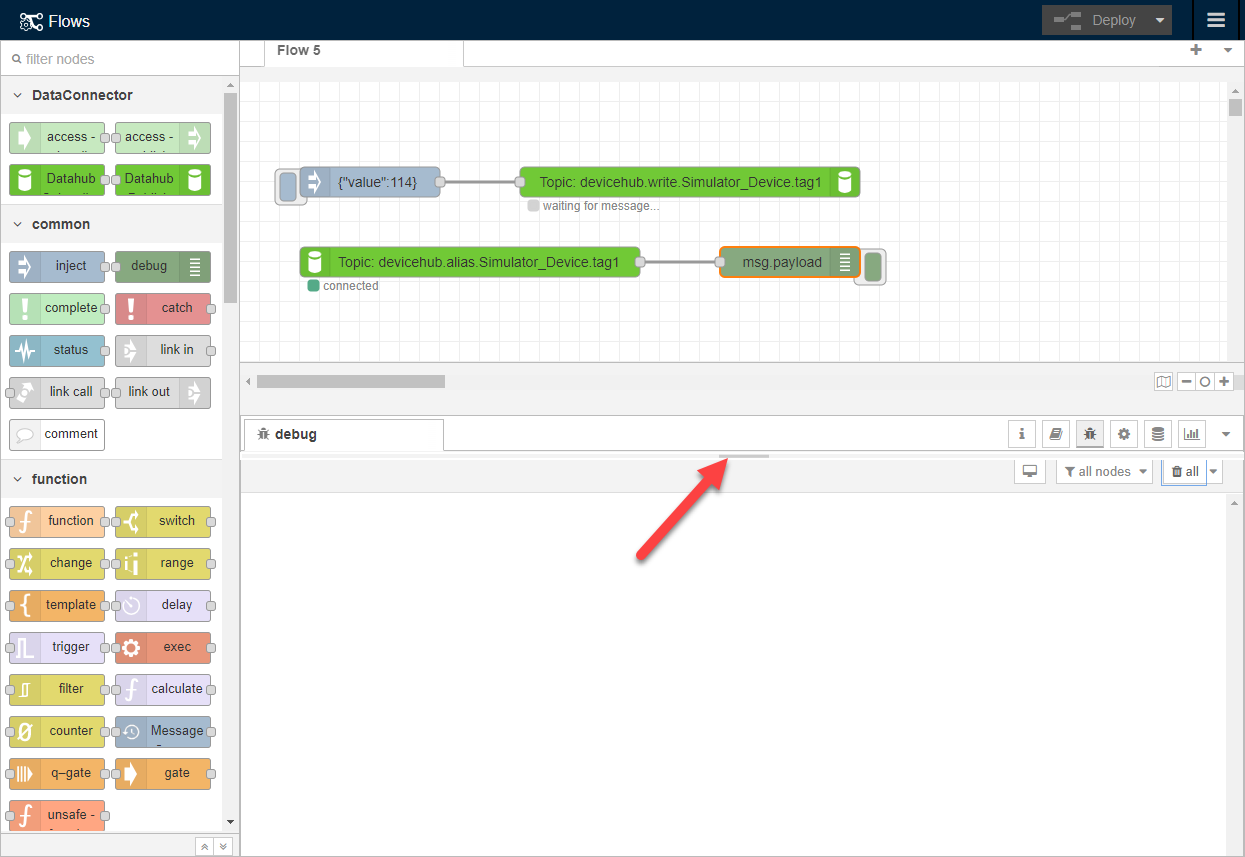Open the debug messages sidebar panel
The width and height of the screenshot is (1245, 857).
coord(1089,434)
